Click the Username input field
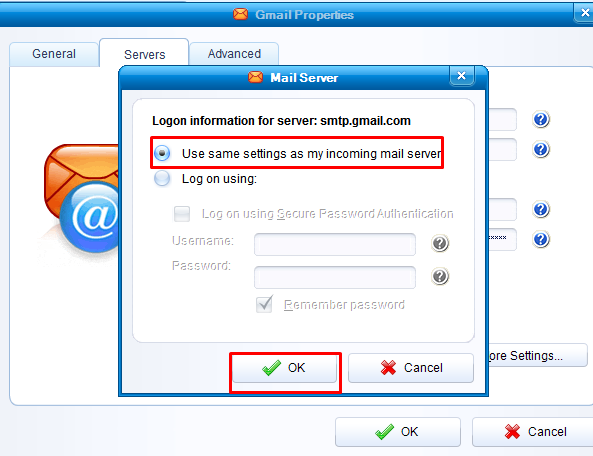The image size is (593, 456). coord(335,244)
